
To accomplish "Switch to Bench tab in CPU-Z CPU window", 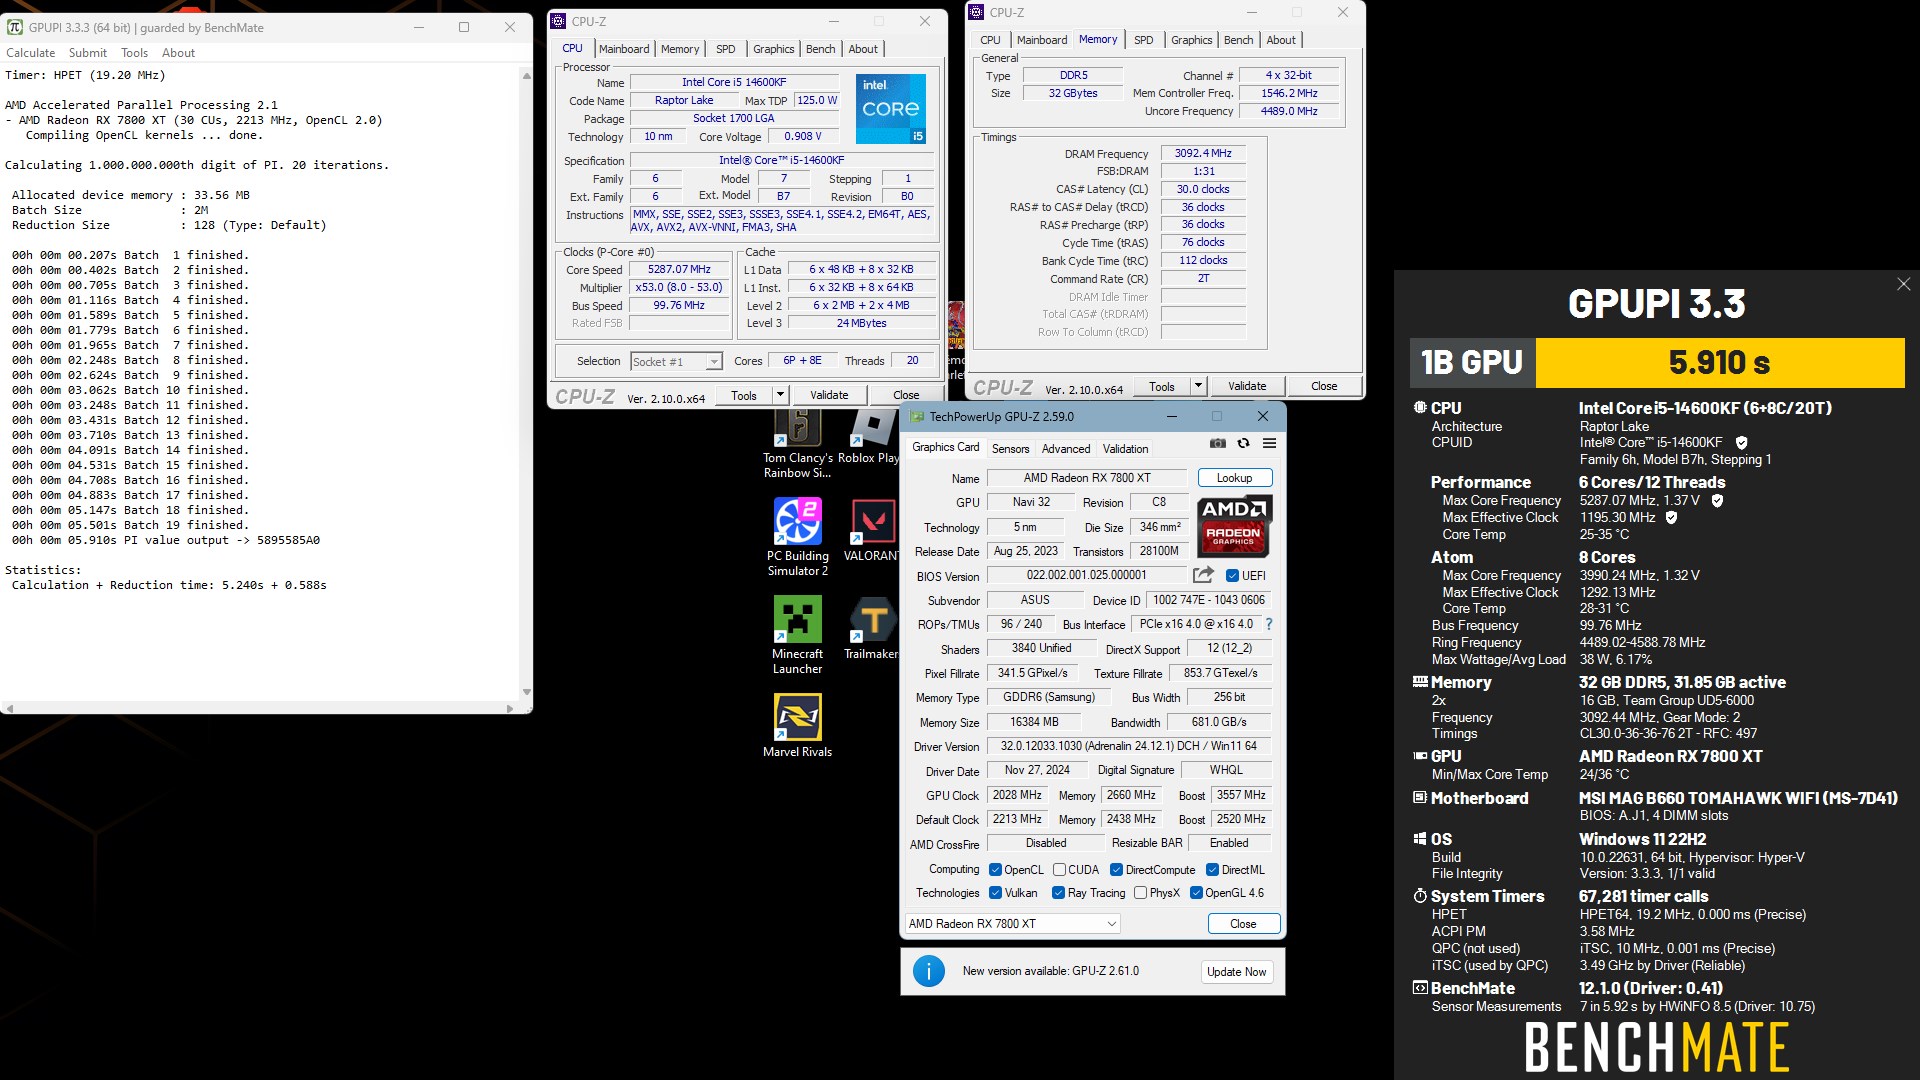I will 820,49.
